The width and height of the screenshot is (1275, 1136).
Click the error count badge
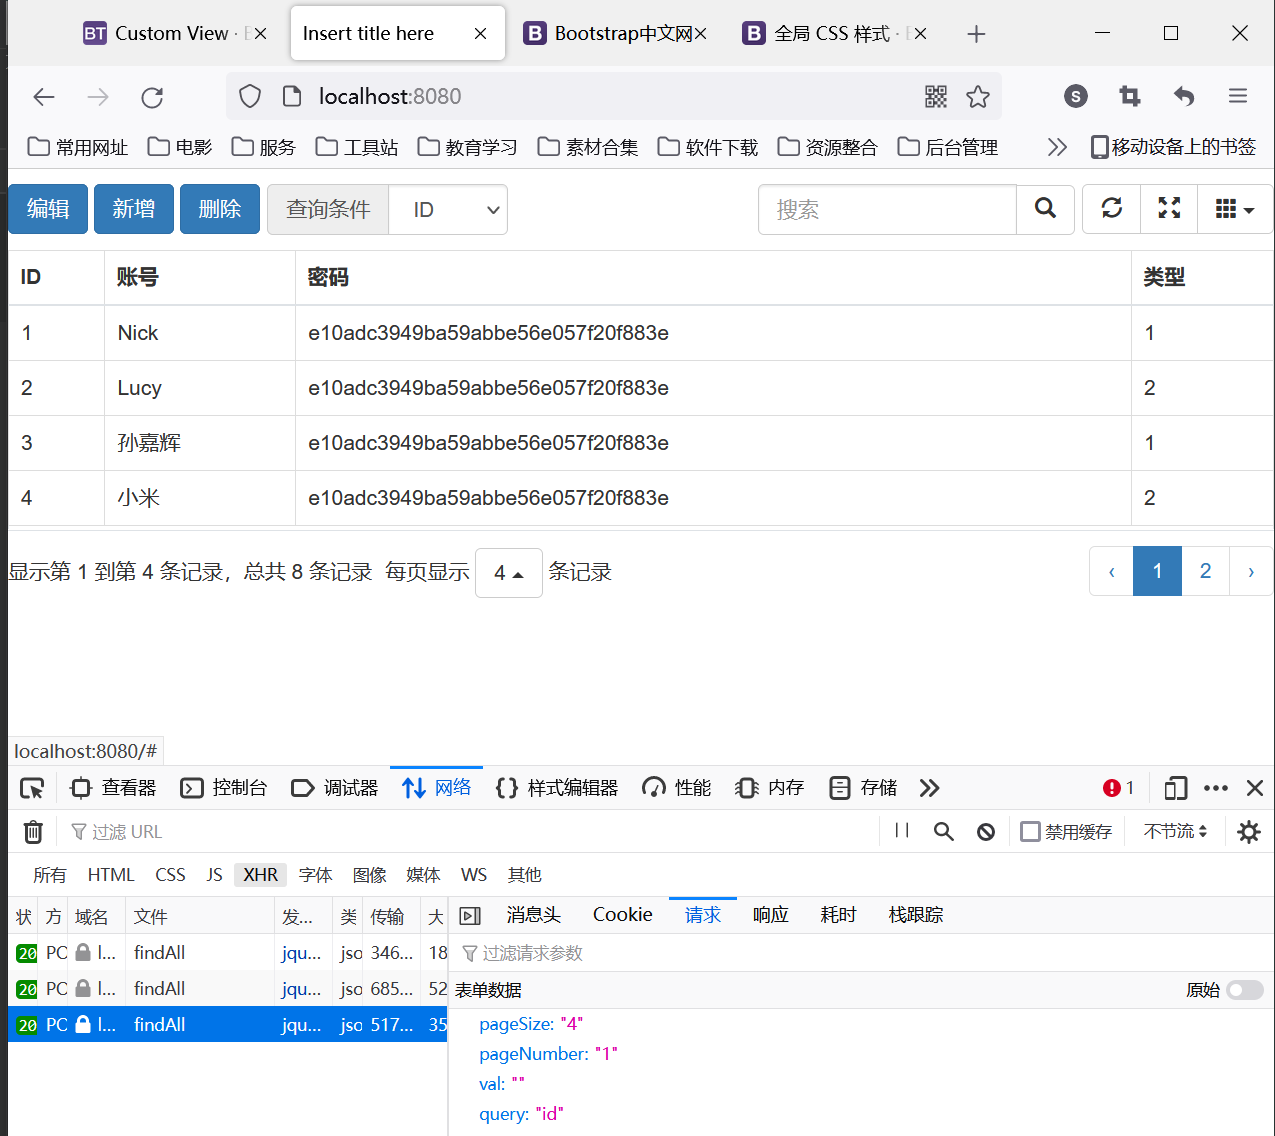click(1119, 788)
